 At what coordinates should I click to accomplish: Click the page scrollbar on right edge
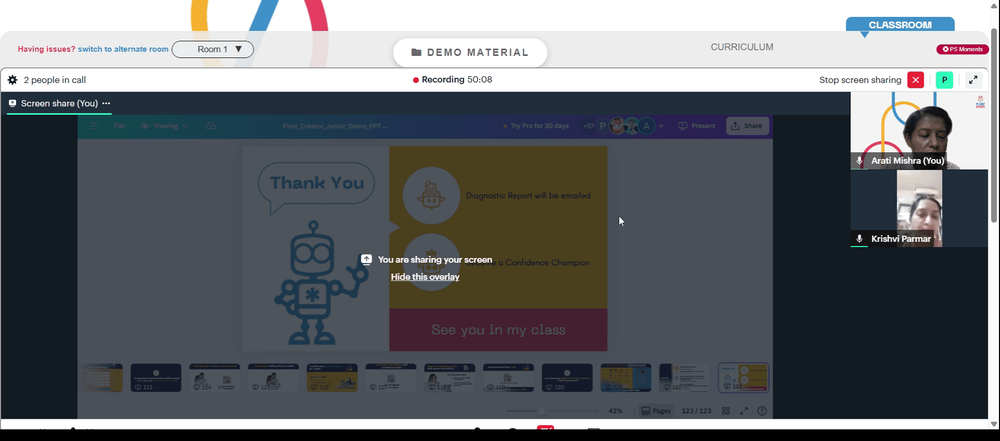tap(995, 126)
